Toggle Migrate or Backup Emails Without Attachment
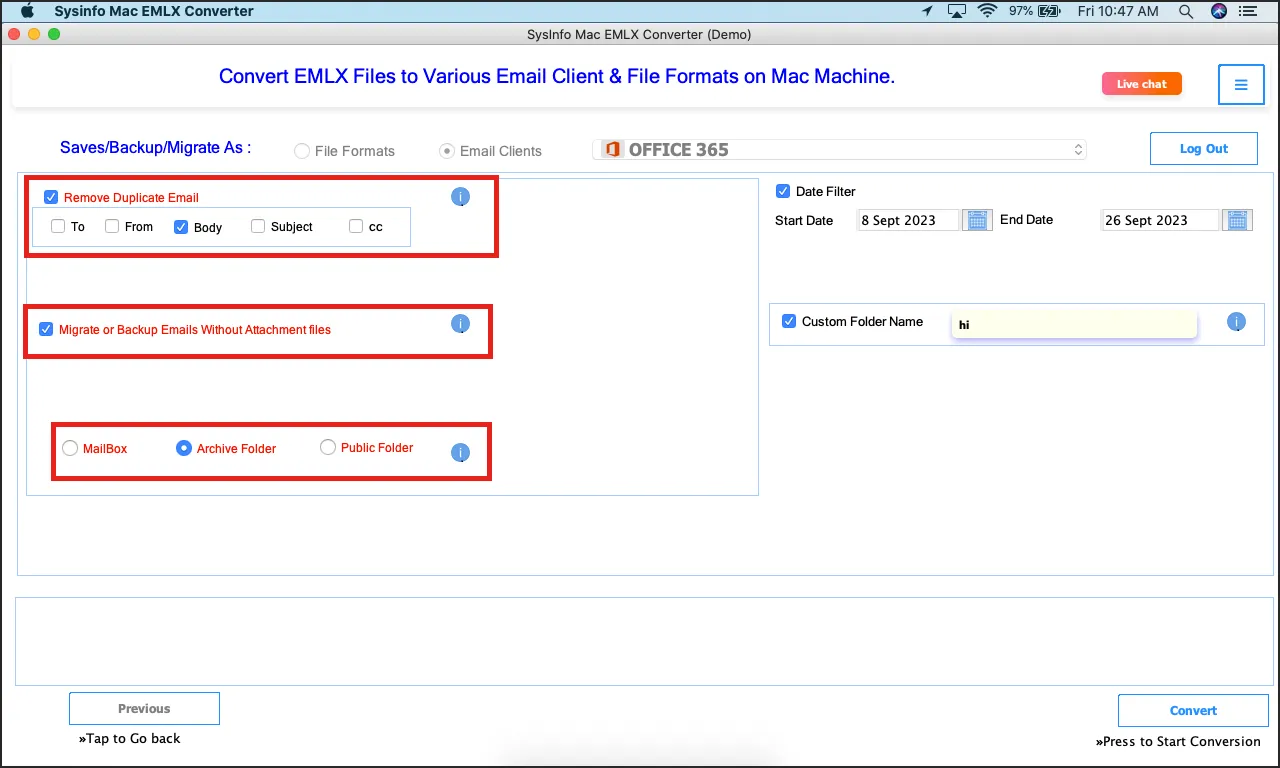The height and width of the screenshot is (768, 1280). [46, 329]
